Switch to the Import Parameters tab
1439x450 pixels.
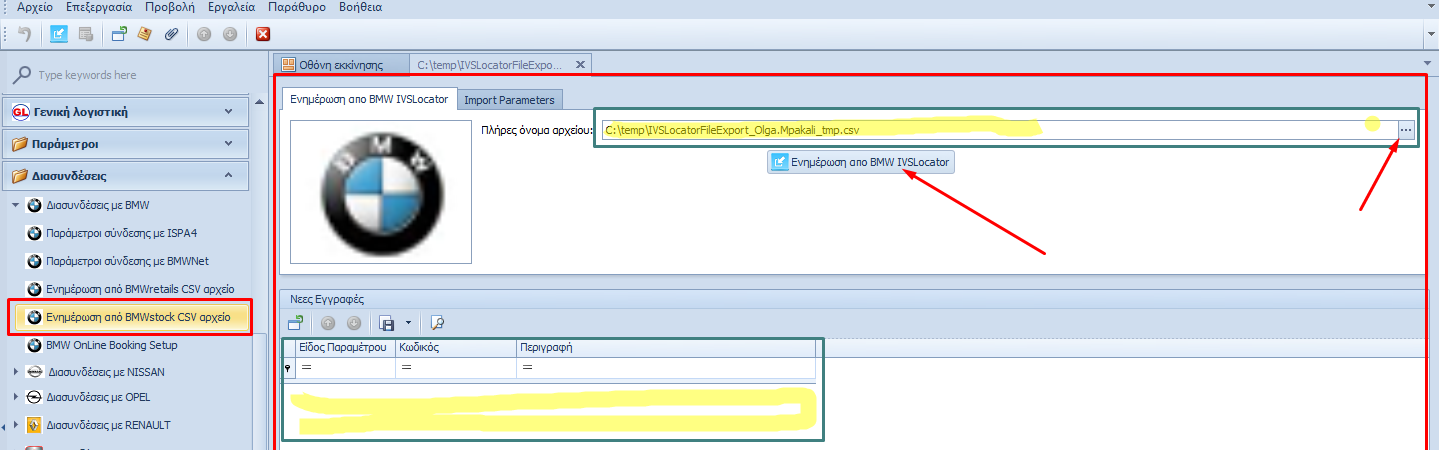tap(508, 100)
